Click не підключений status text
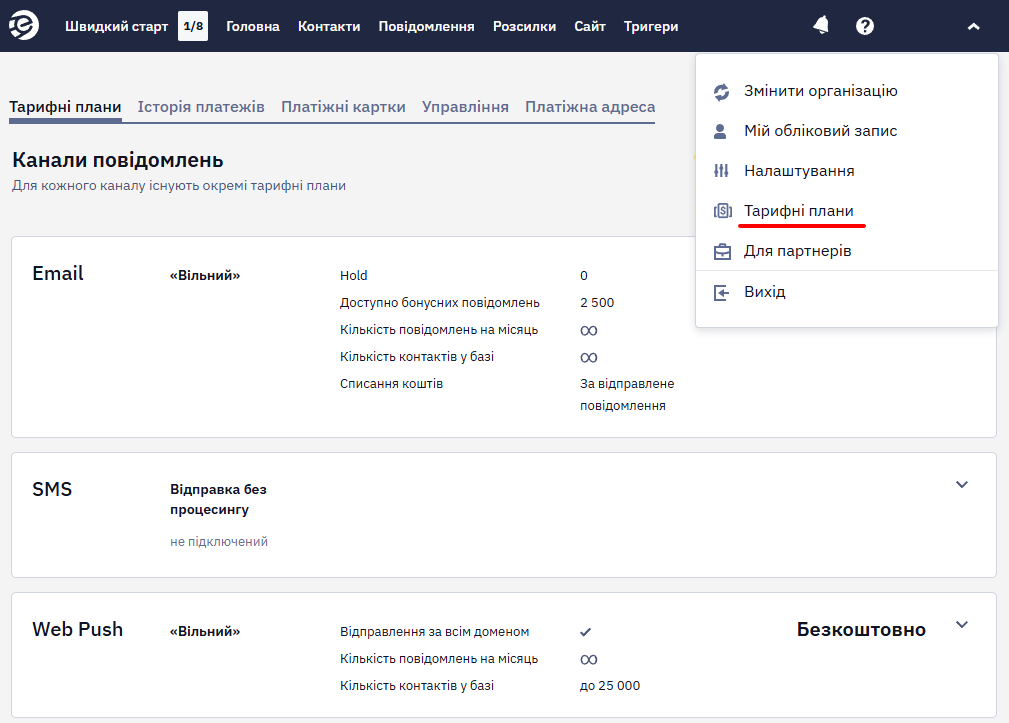Screen dimensions: 1009x723 (x=219, y=542)
